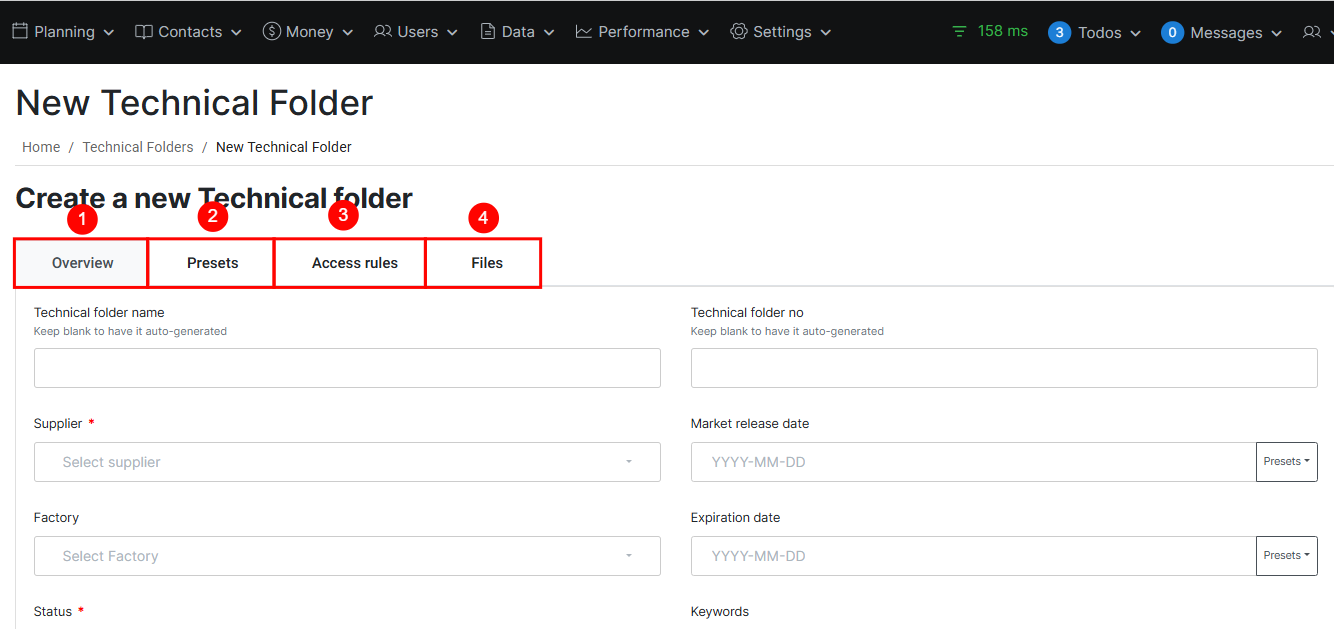Screen dimensions: 1334x629
Task: Click the Settings gear icon
Action: click(739, 32)
